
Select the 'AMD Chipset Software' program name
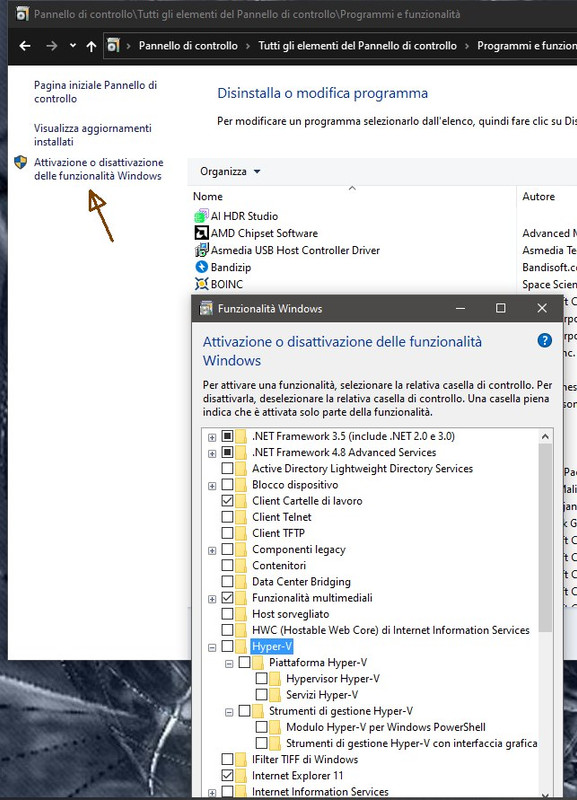[x=264, y=233]
